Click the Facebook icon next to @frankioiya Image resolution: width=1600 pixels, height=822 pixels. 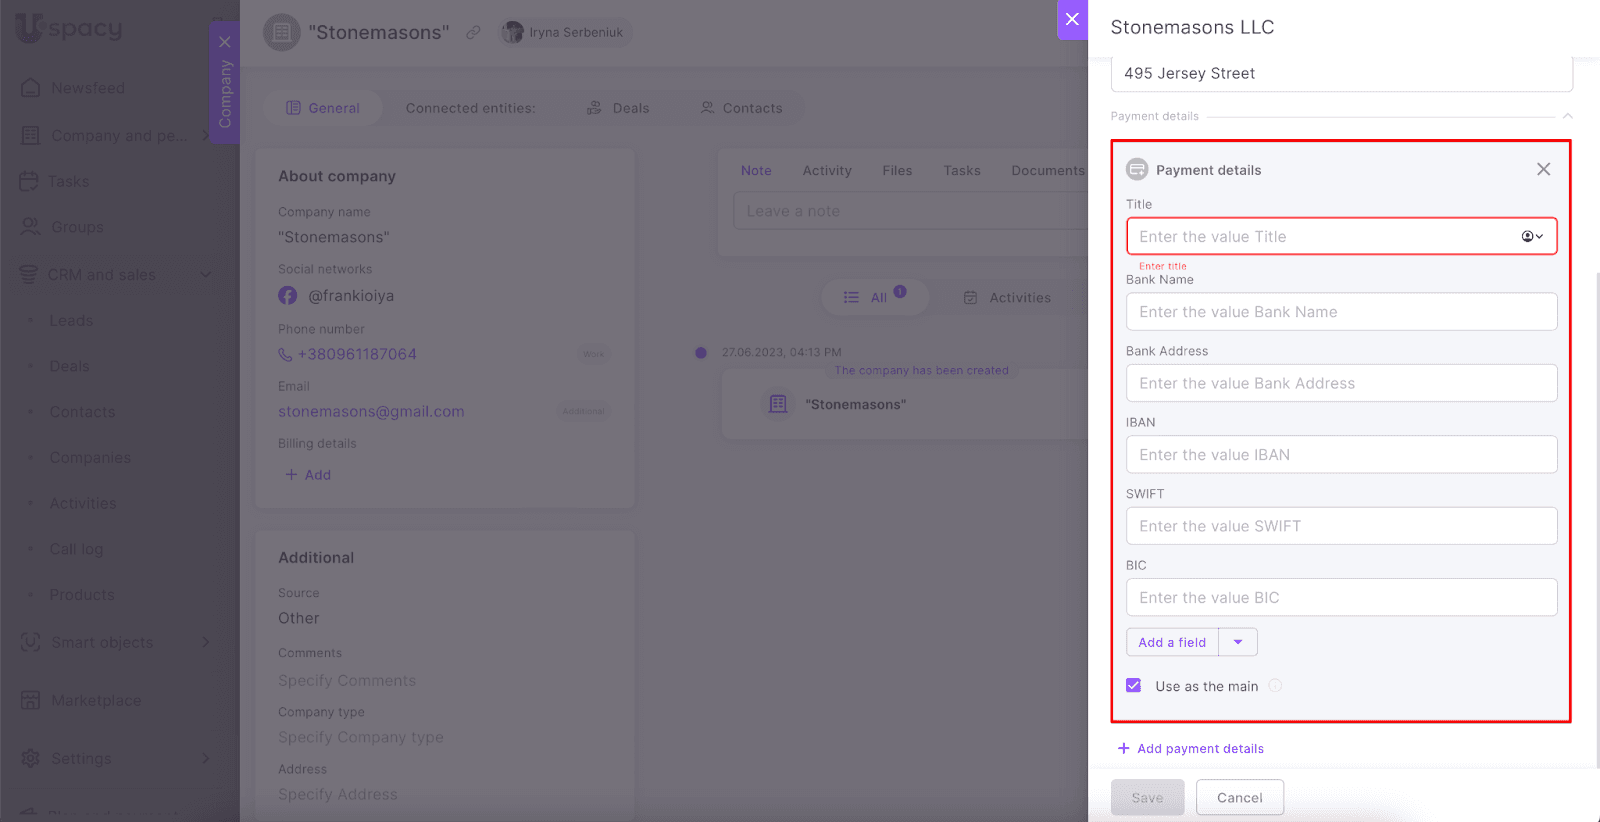288,296
